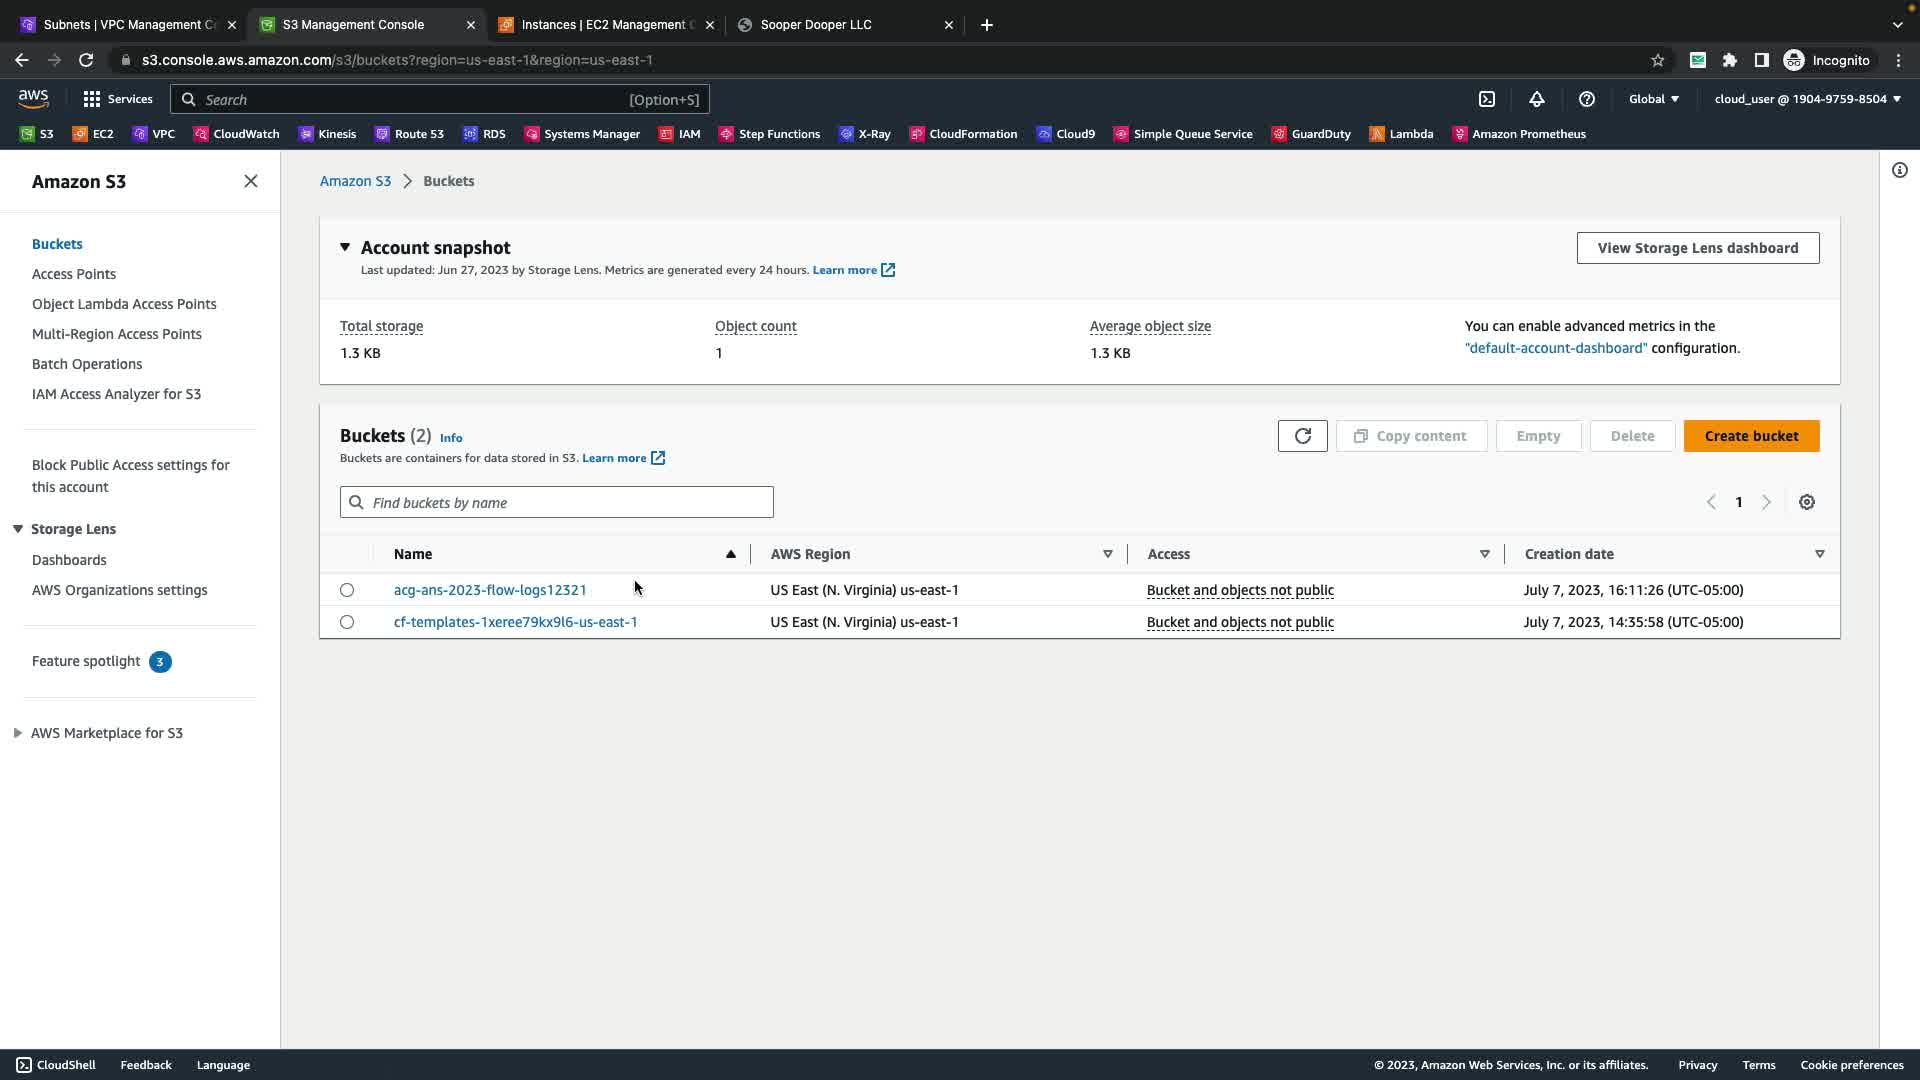Open Access Points in the sidebar
The width and height of the screenshot is (1920, 1080).
tap(74, 274)
